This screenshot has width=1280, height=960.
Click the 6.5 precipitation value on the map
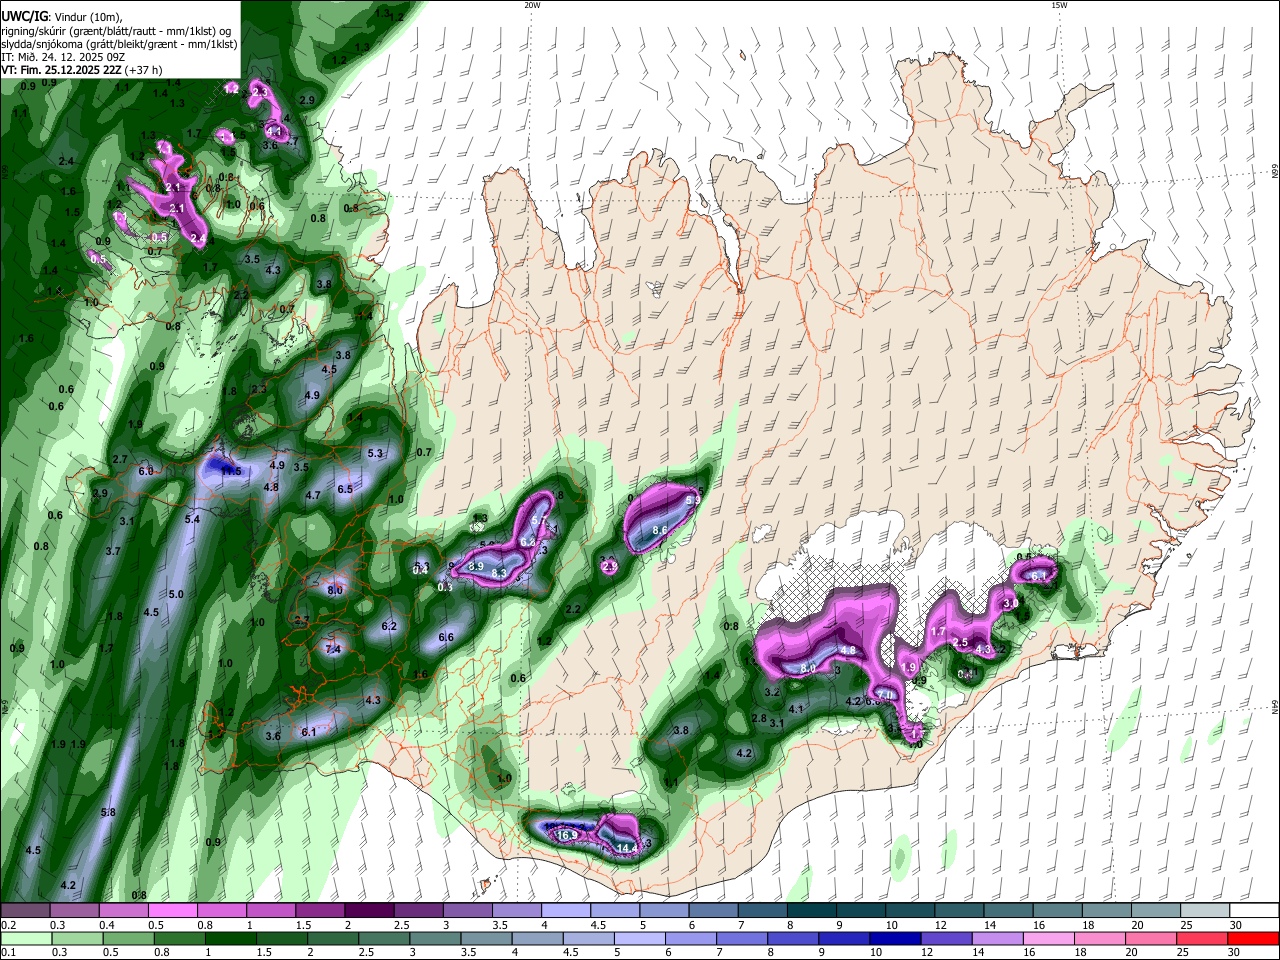coord(345,489)
